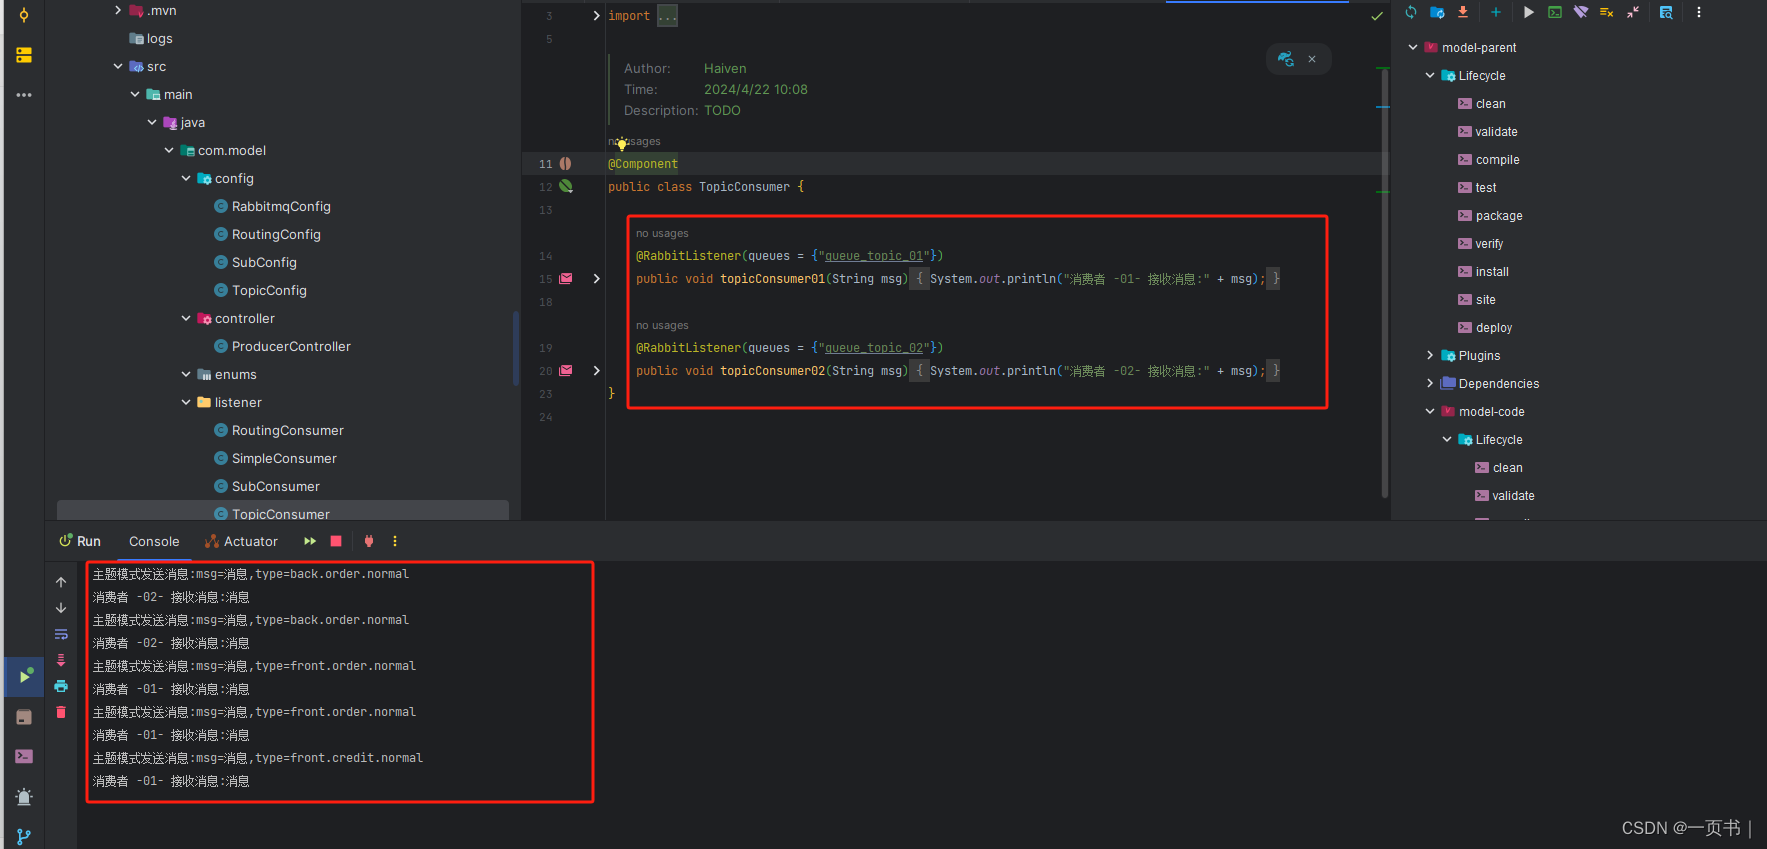The width and height of the screenshot is (1767, 849).
Task: Expand the folded import block
Action: click(x=597, y=16)
